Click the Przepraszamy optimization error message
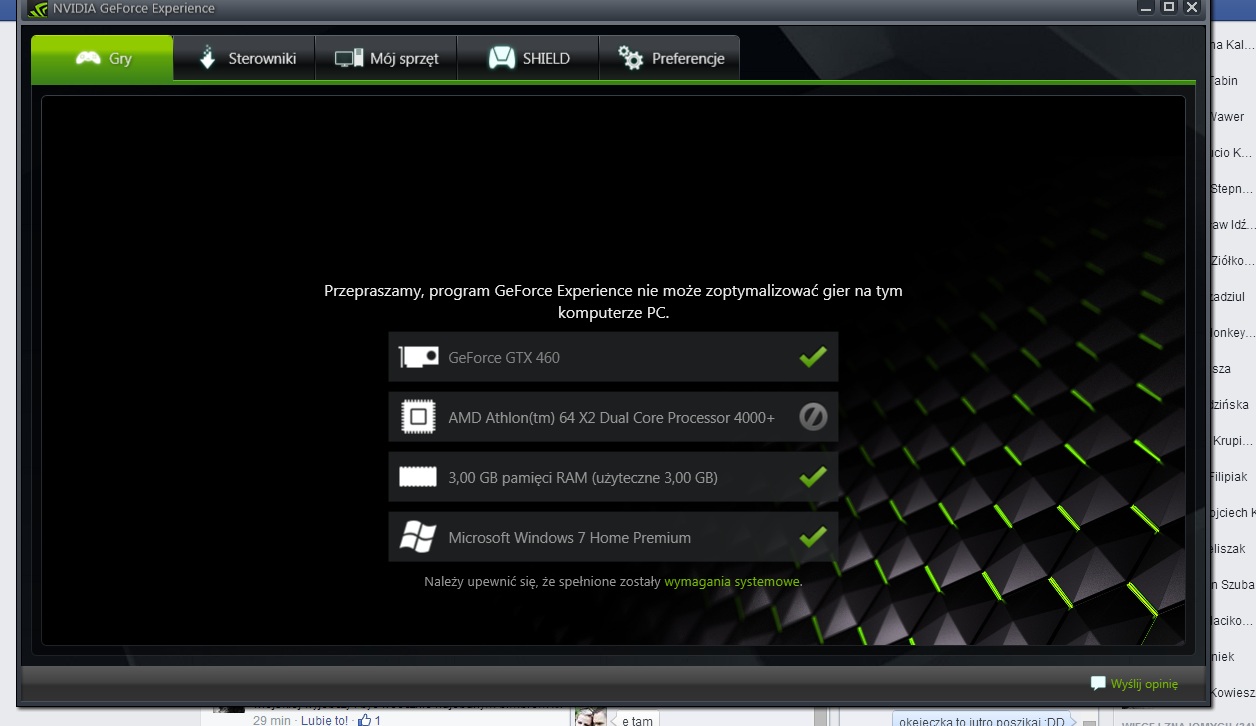The width and height of the screenshot is (1256, 726). tap(613, 301)
